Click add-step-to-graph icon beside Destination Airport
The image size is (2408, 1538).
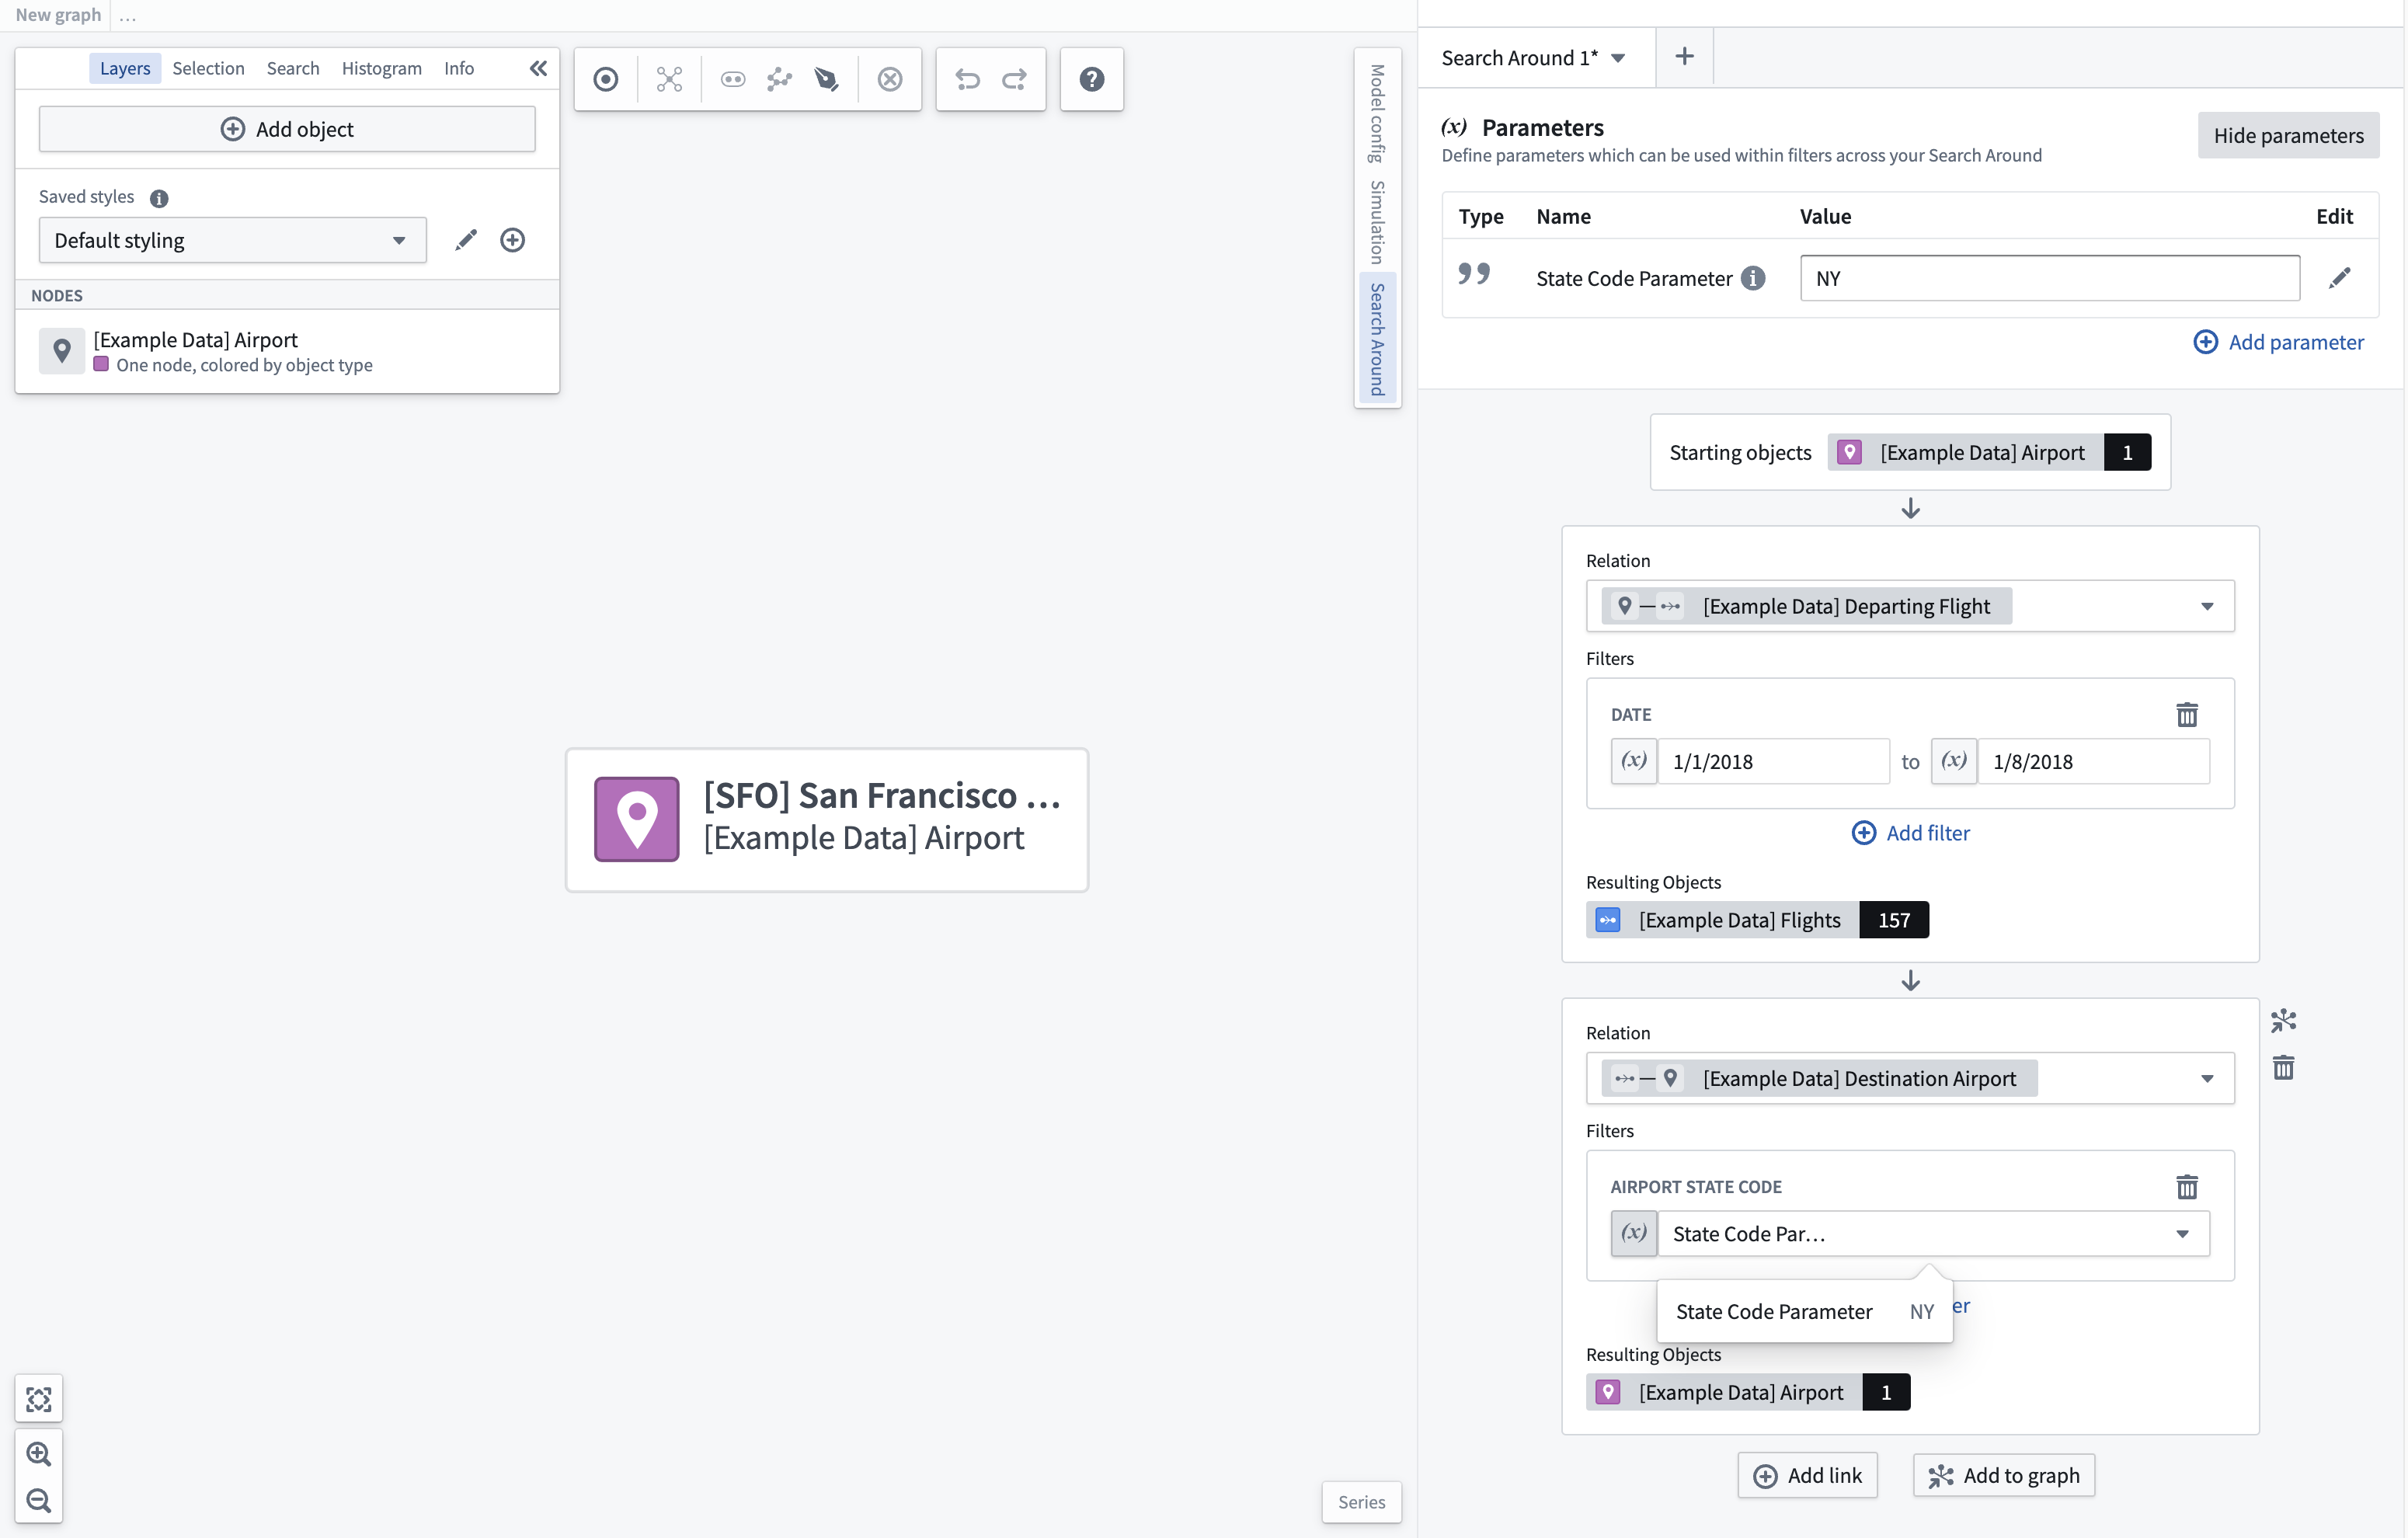point(2283,1020)
